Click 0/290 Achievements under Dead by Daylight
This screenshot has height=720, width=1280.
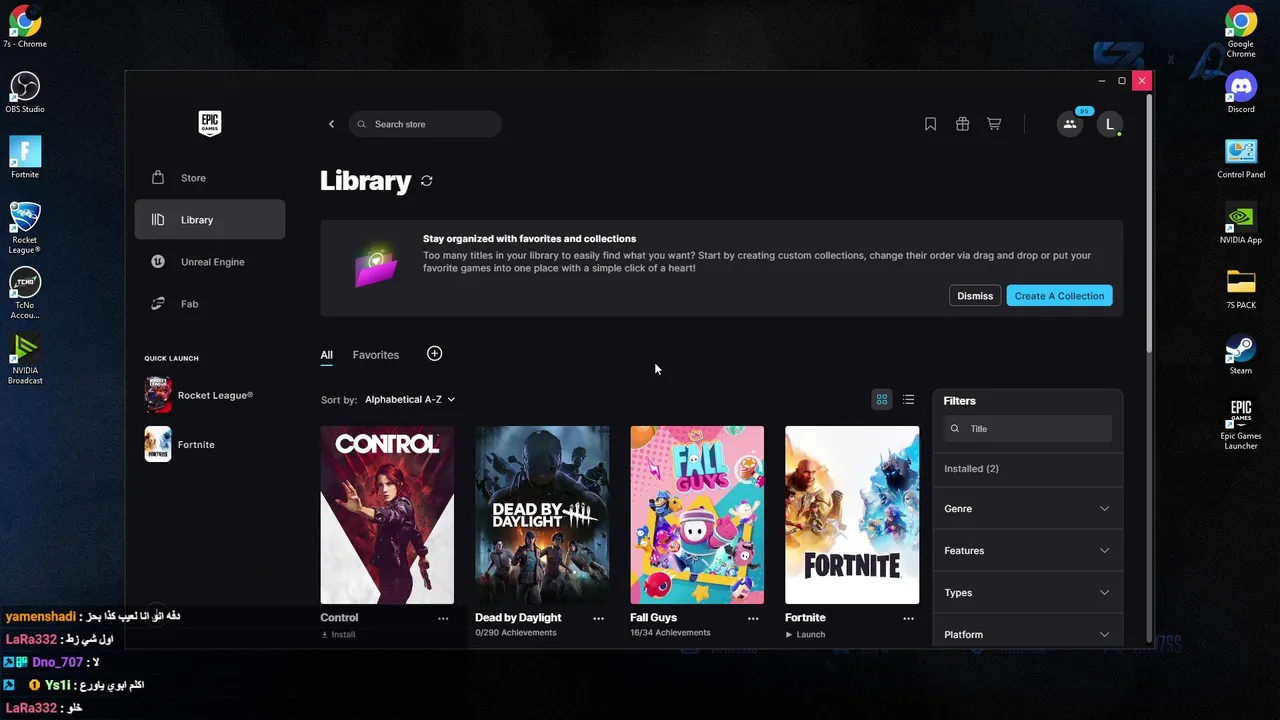pyautogui.click(x=516, y=633)
